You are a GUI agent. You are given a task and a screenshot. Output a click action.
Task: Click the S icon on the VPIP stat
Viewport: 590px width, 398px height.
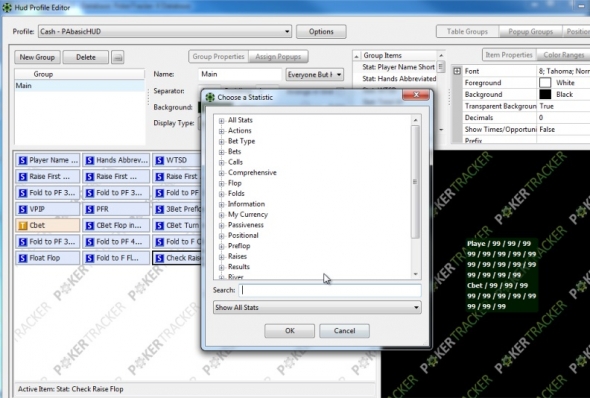[x=23, y=209]
